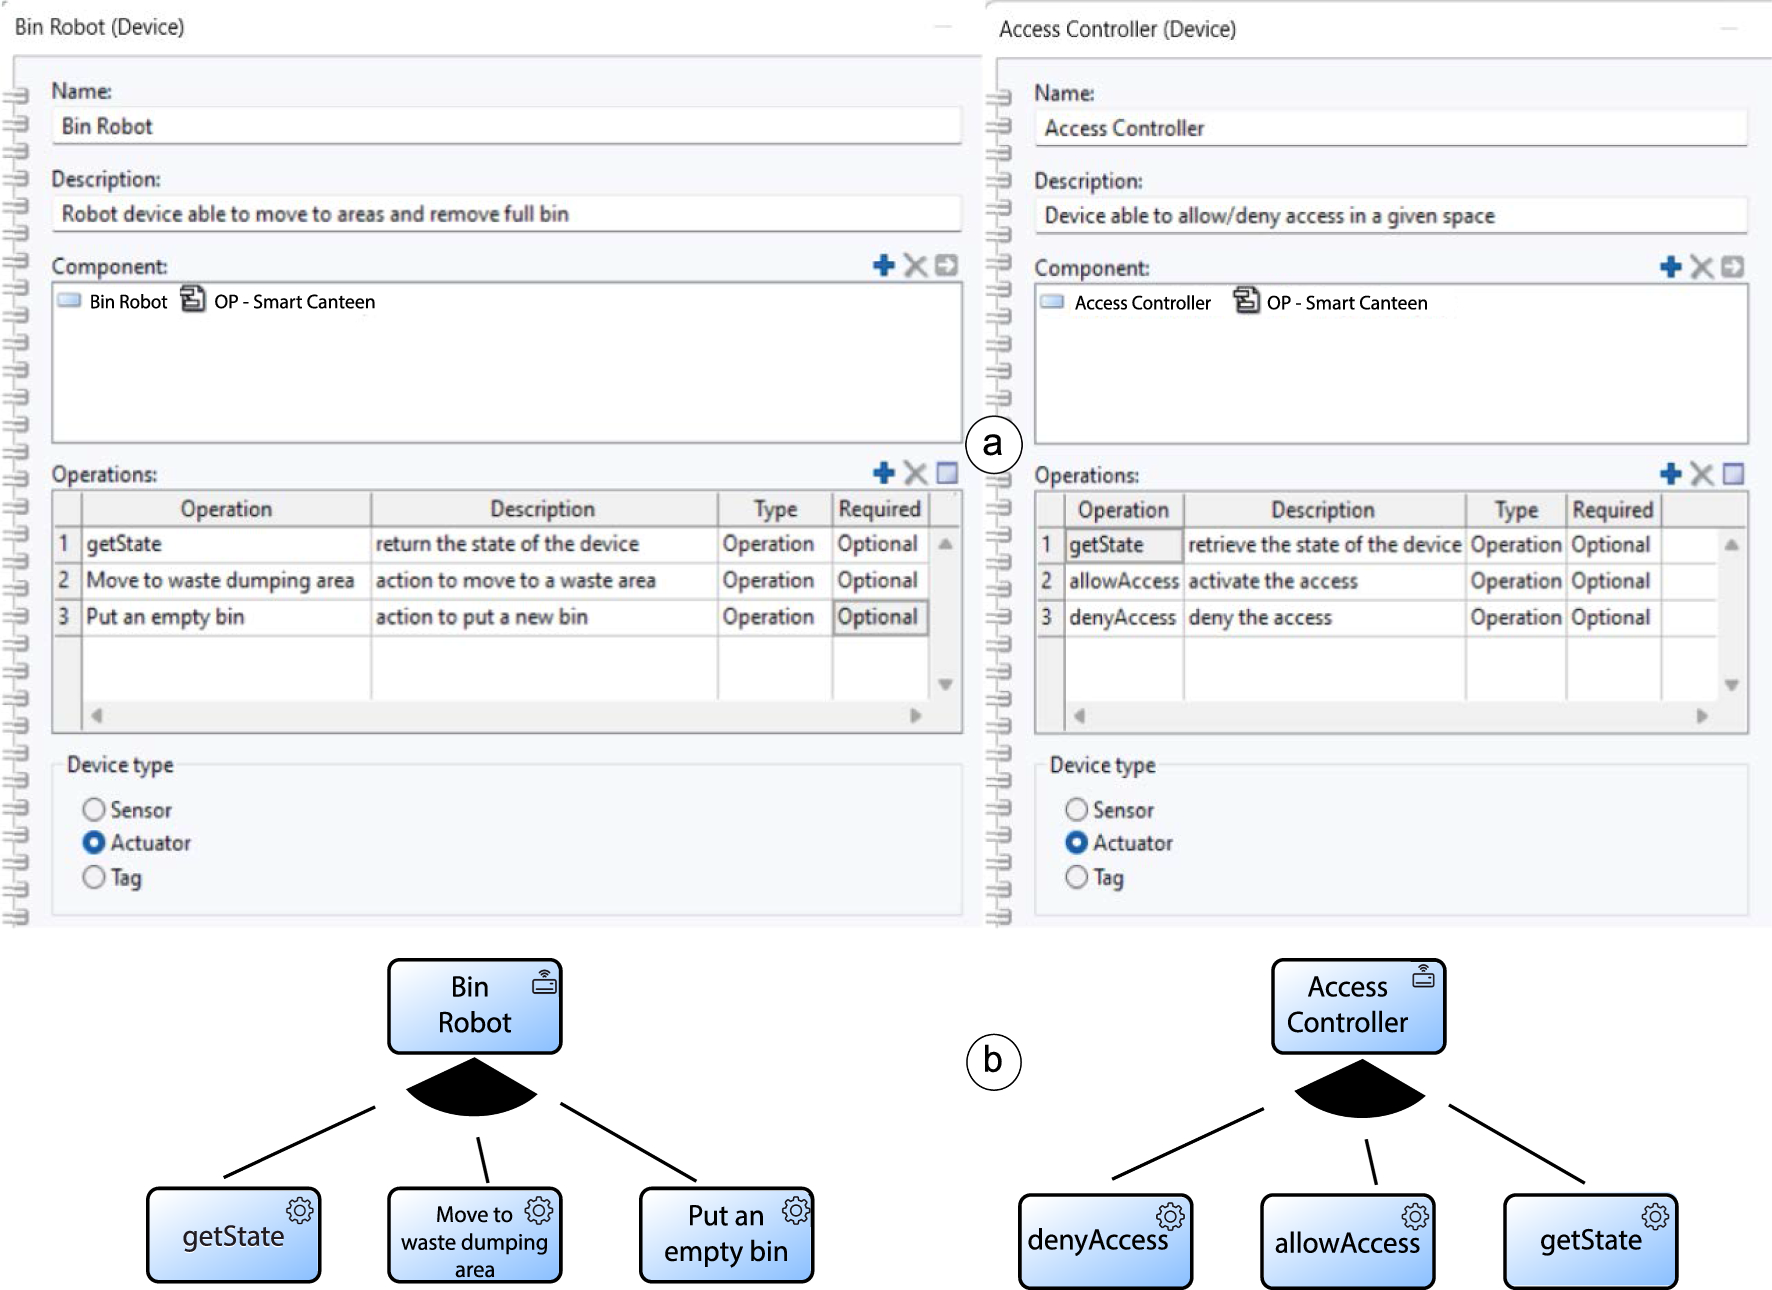Open Type cell of allowAccess operation
This screenshot has width=1772, height=1290.
tap(1515, 581)
